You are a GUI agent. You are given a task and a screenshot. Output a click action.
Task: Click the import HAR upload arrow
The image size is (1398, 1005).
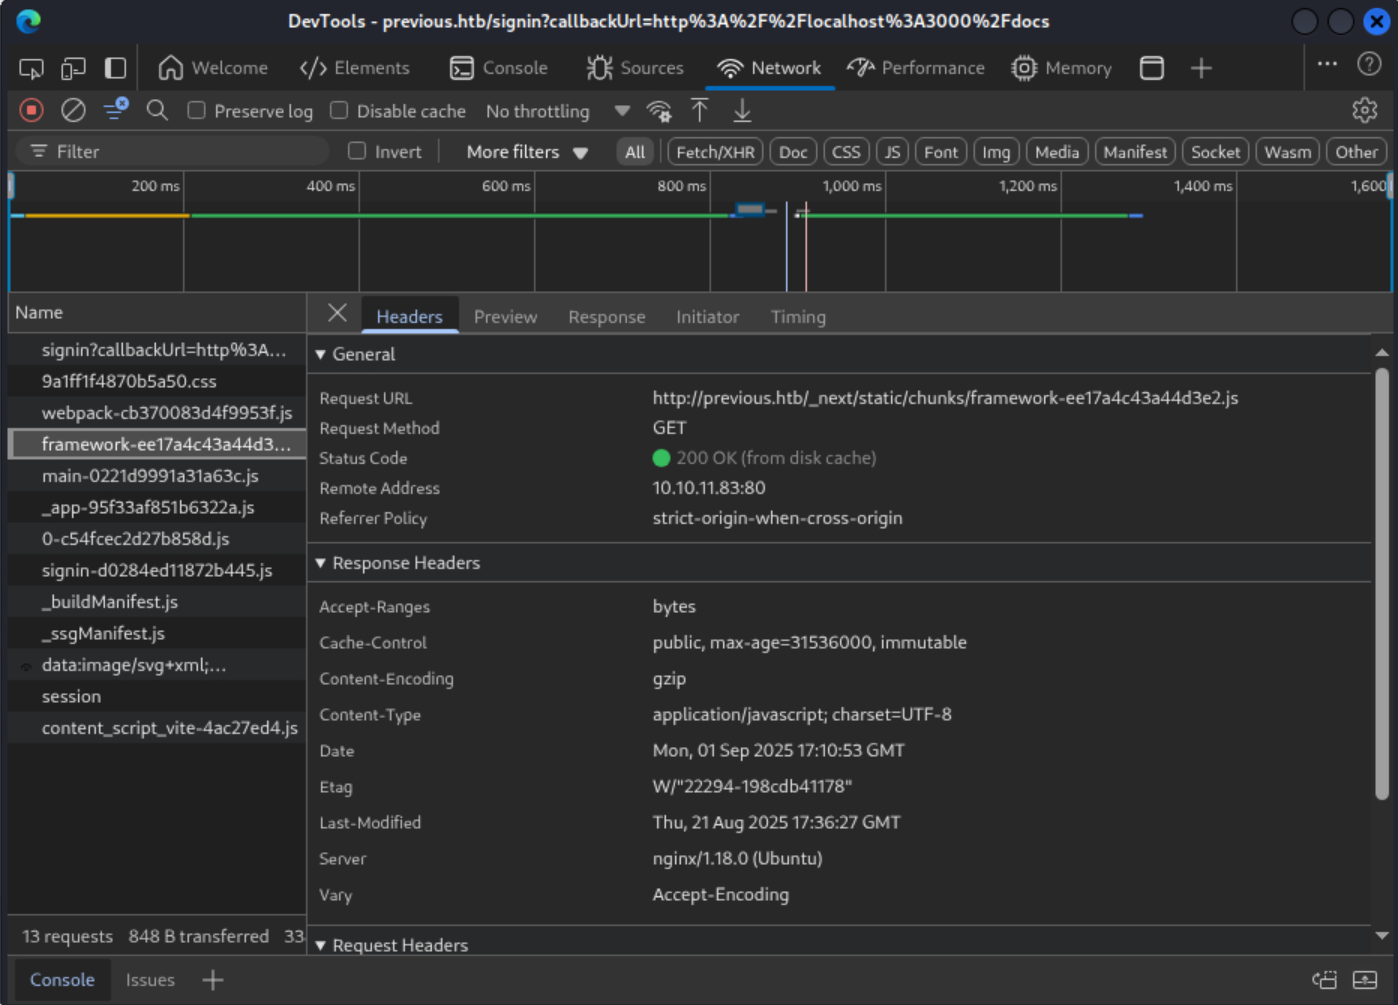[x=700, y=111]
